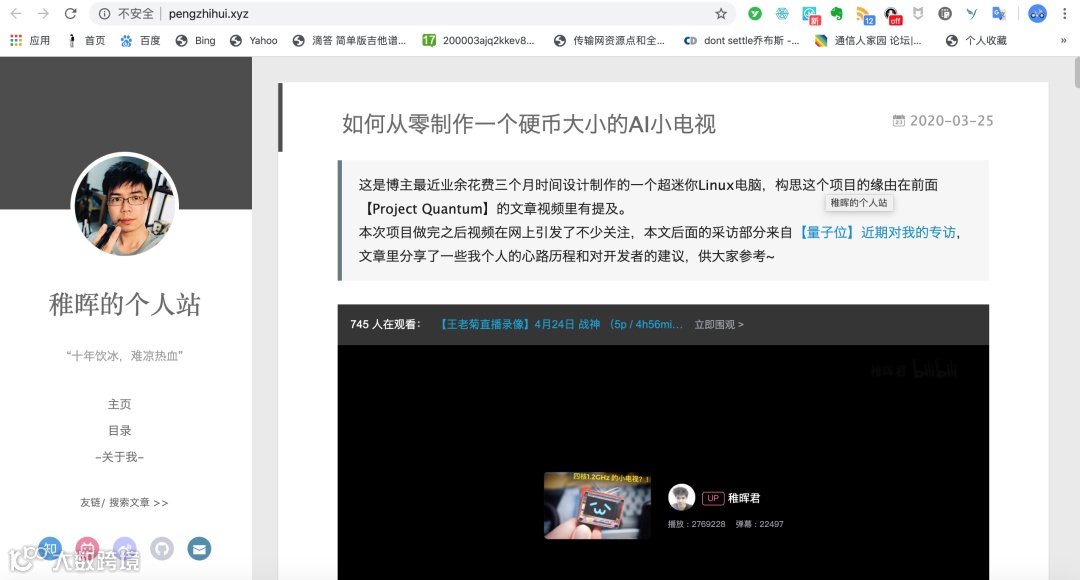
Task: Open the green bird extension
Action: (x=972, y=13)
